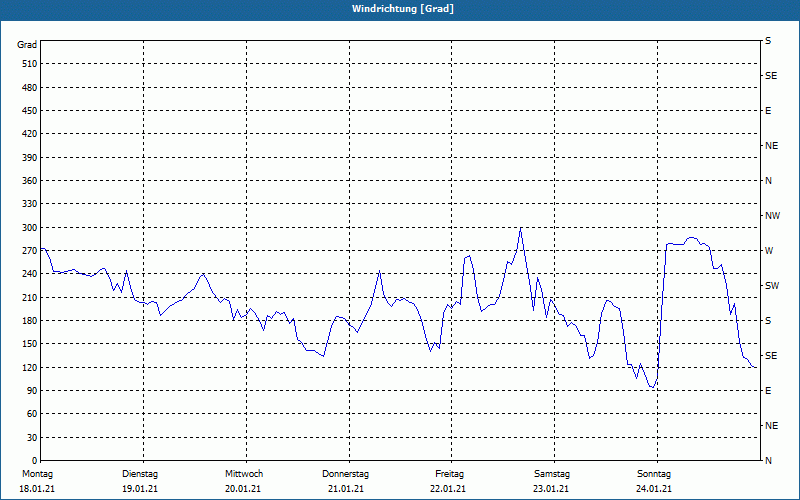The height and width of the screenshot is (500, 800).
Task: Select the 60 degree axis label
Action: 31,414
